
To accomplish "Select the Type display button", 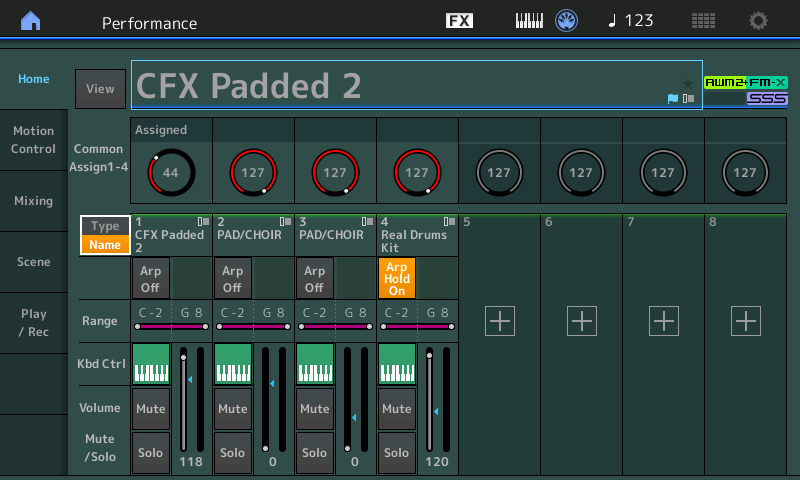I will (105, 226).
